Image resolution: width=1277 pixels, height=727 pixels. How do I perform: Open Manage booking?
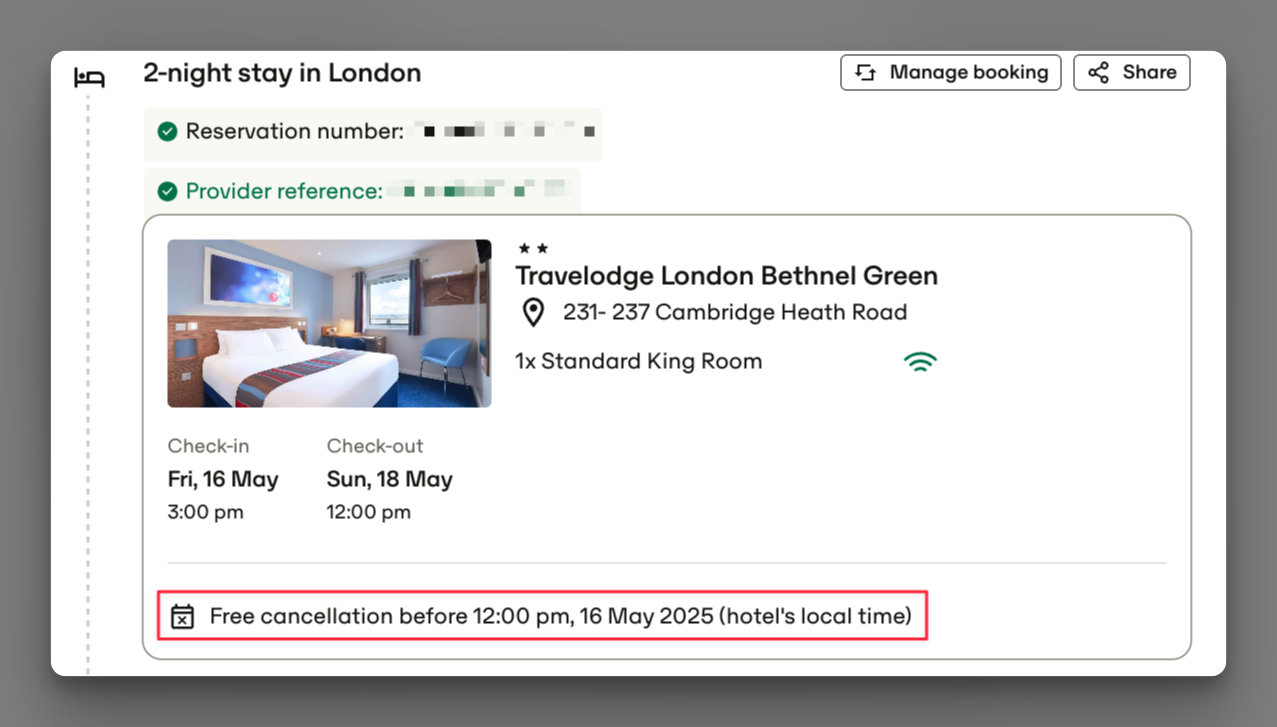(x=950, y=73)
